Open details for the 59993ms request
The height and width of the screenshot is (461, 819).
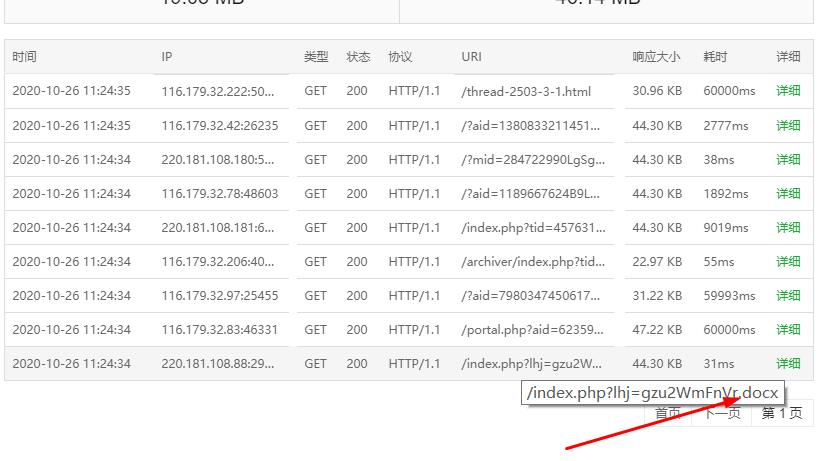pos(788,295)
